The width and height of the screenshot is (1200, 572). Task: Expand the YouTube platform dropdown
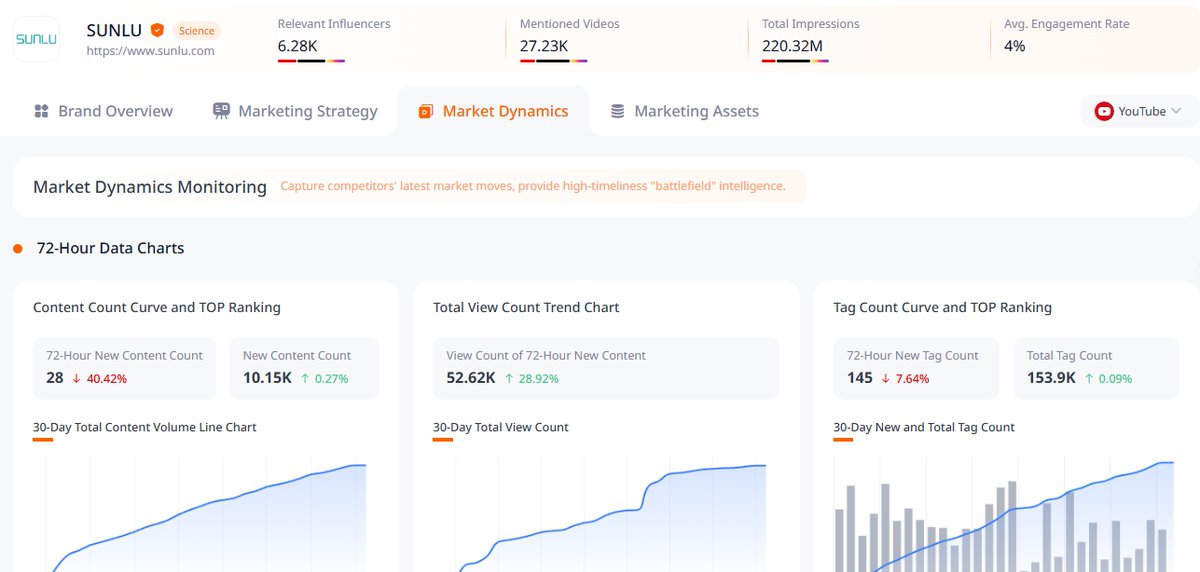[x=1140, y=111]
